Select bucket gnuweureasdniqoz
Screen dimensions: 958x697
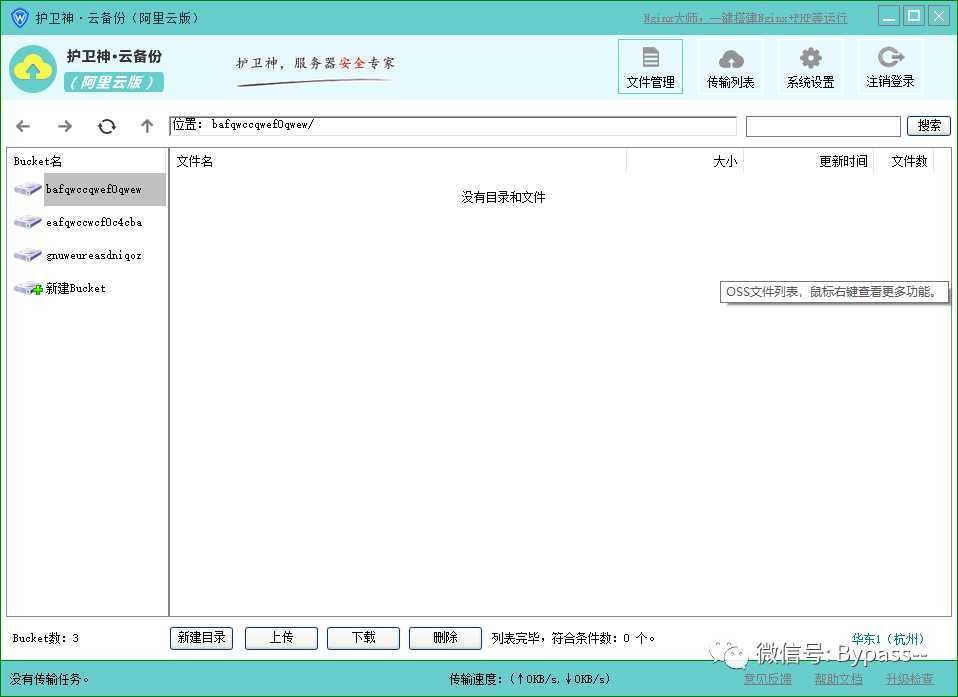tap(94, 255)
